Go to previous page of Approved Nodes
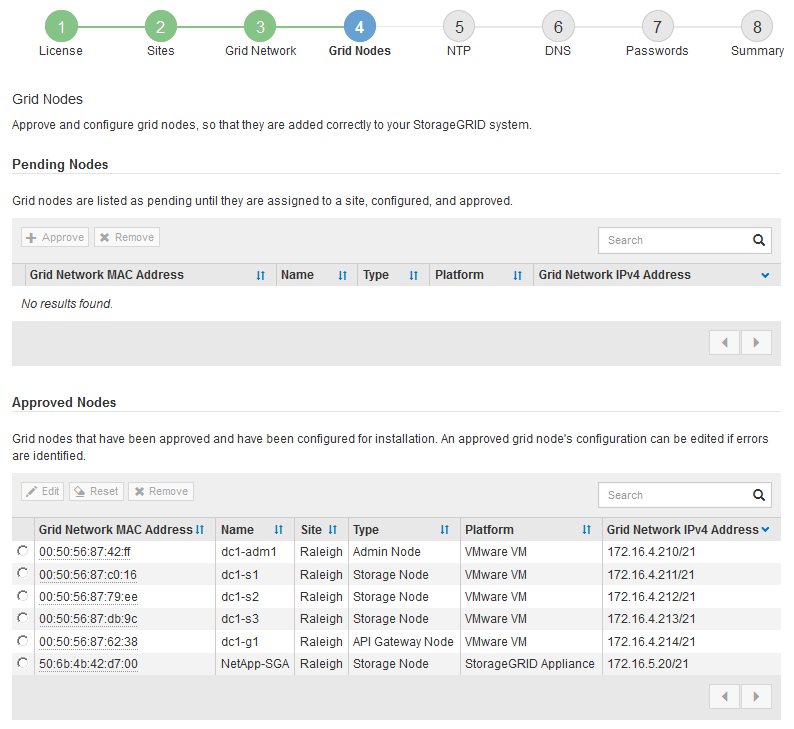Screen dimensions: 794x729 click(x=724, y=696)
